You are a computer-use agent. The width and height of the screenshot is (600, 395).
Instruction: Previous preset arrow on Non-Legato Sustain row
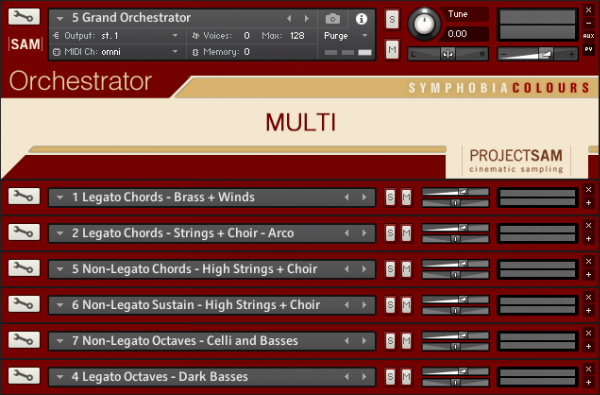pyautogui.click(x=347, y=305)
